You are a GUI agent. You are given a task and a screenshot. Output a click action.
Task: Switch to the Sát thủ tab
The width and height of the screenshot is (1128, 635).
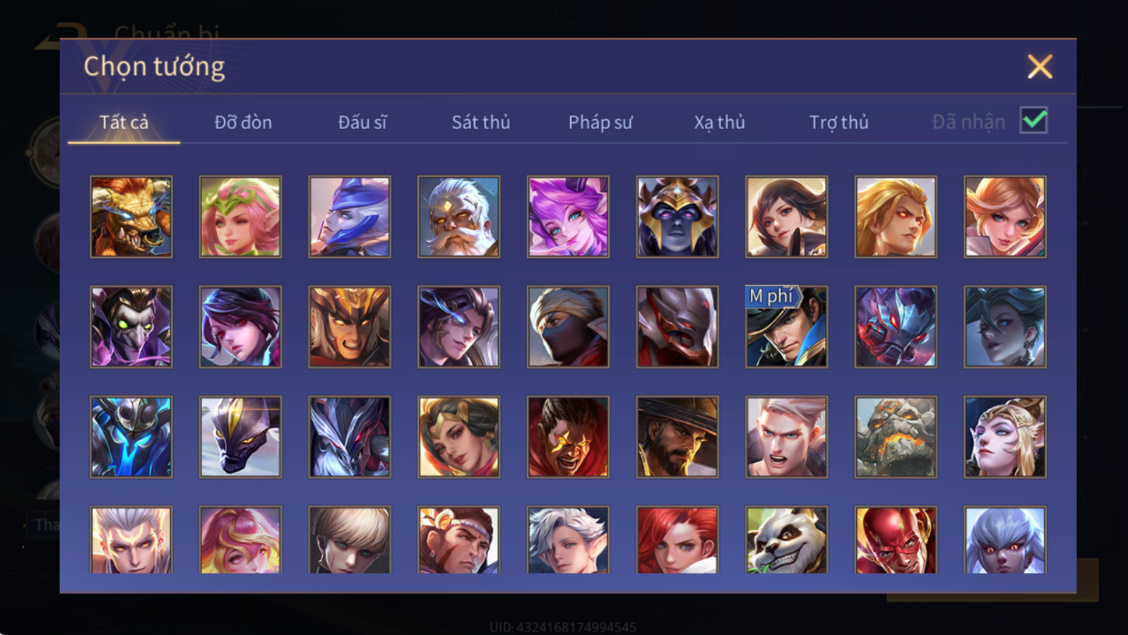[x=481, y=122]
